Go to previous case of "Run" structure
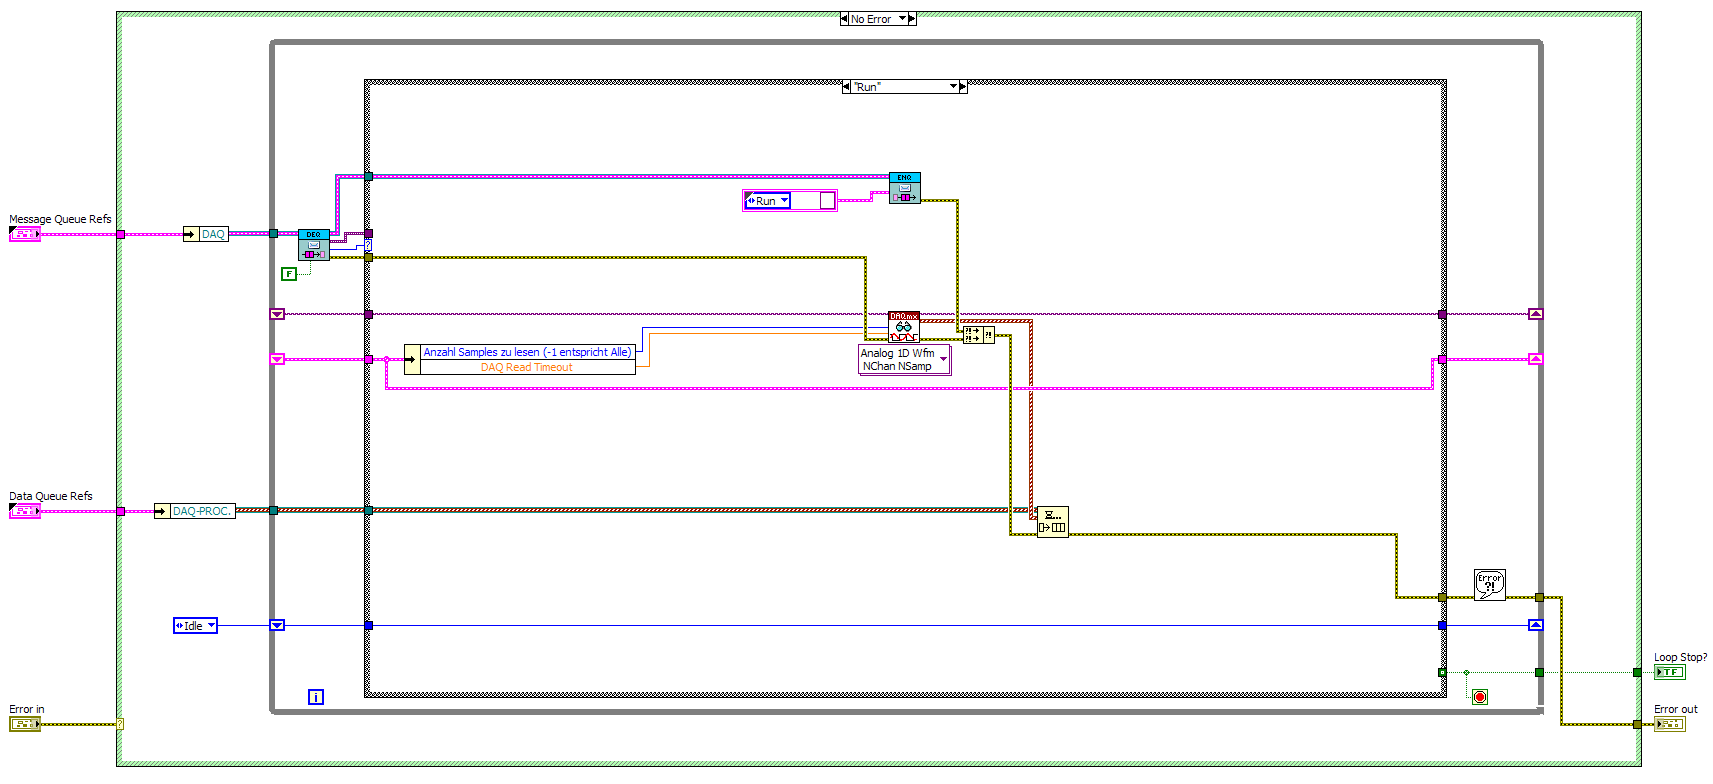Screen dimensions: 1713x784 tap(847, 87)
